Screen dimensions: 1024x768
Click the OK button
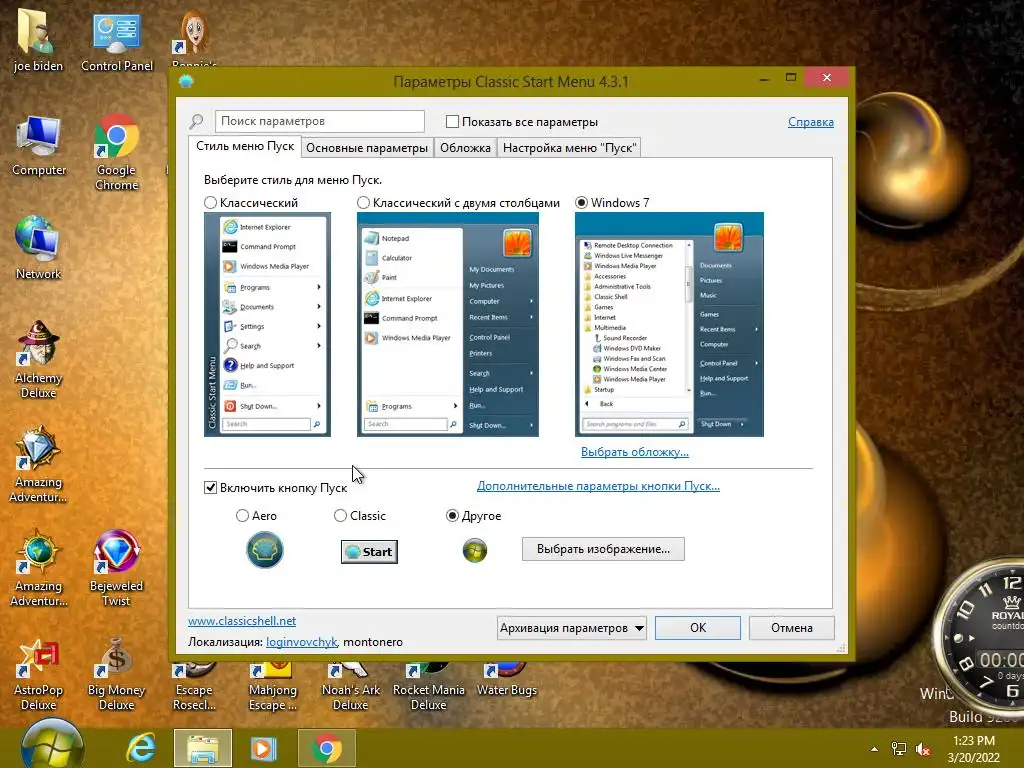click(697, 628)
